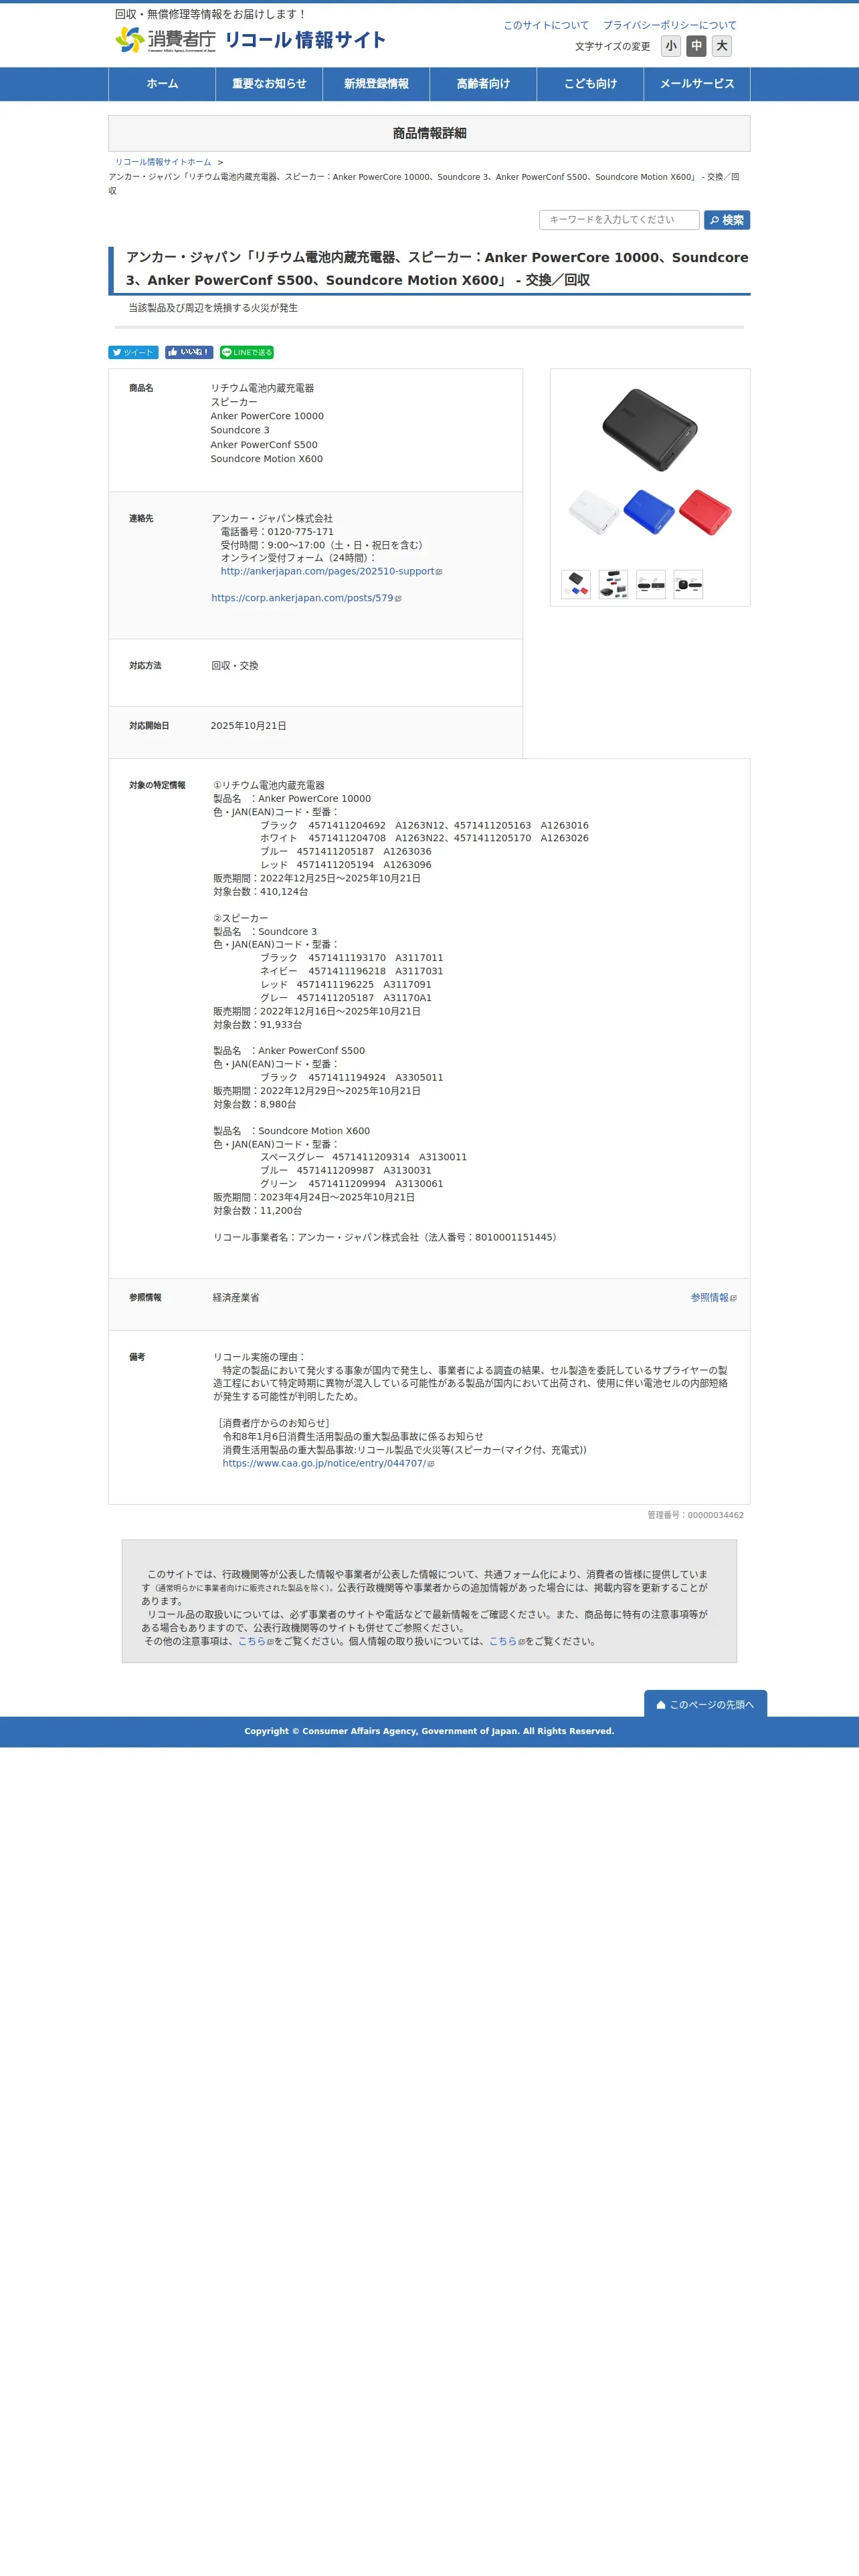
Task: Open the 高齢者向け navigation tab
Action: [483, 84]
